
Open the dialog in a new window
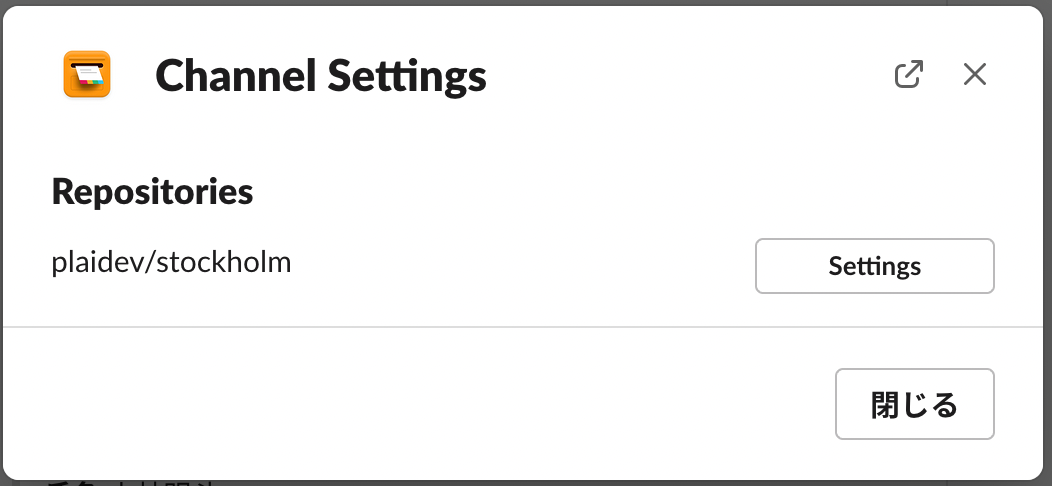[908, 75]
